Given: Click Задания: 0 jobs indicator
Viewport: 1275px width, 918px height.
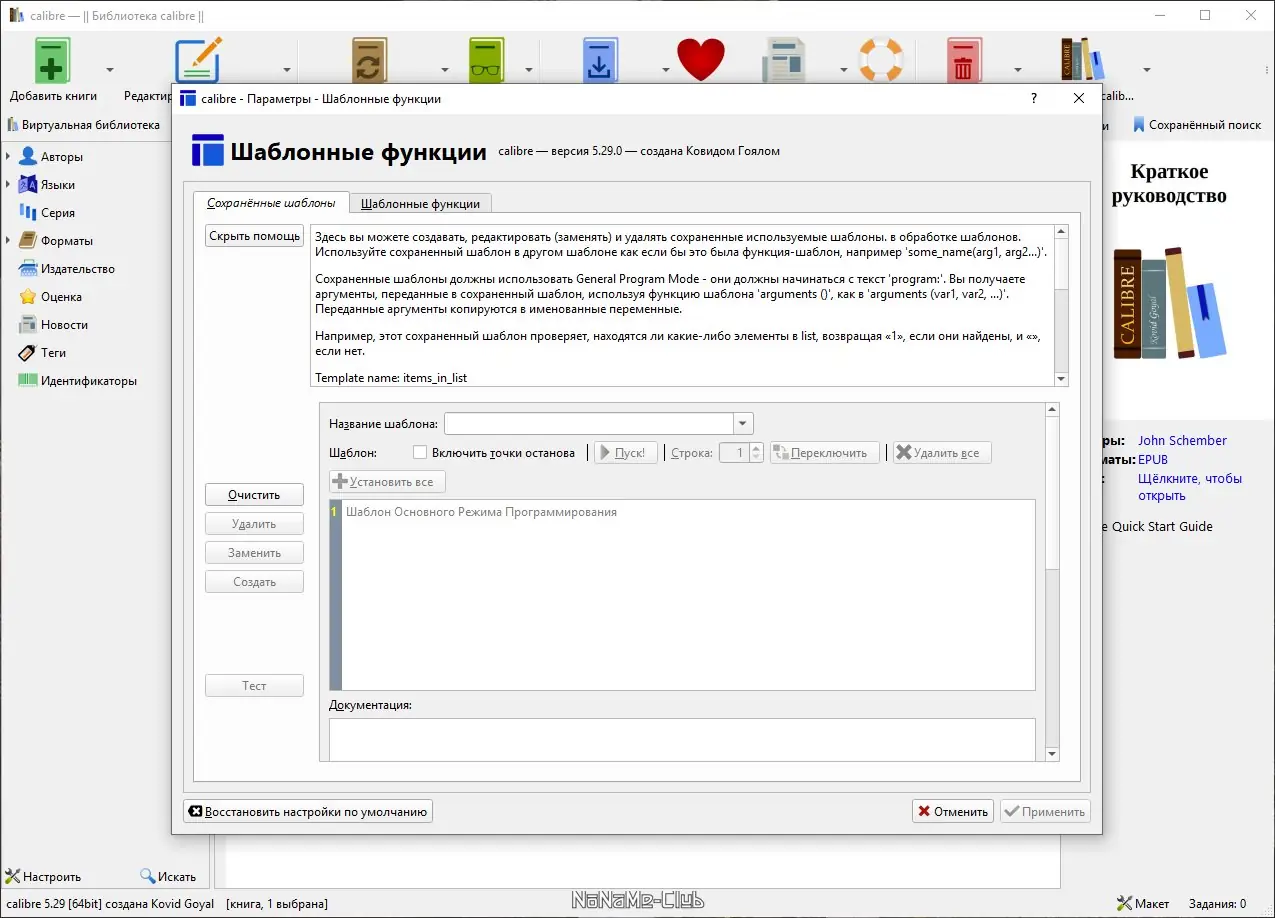Looking at the screenshot, I should tap(1217, 904).
